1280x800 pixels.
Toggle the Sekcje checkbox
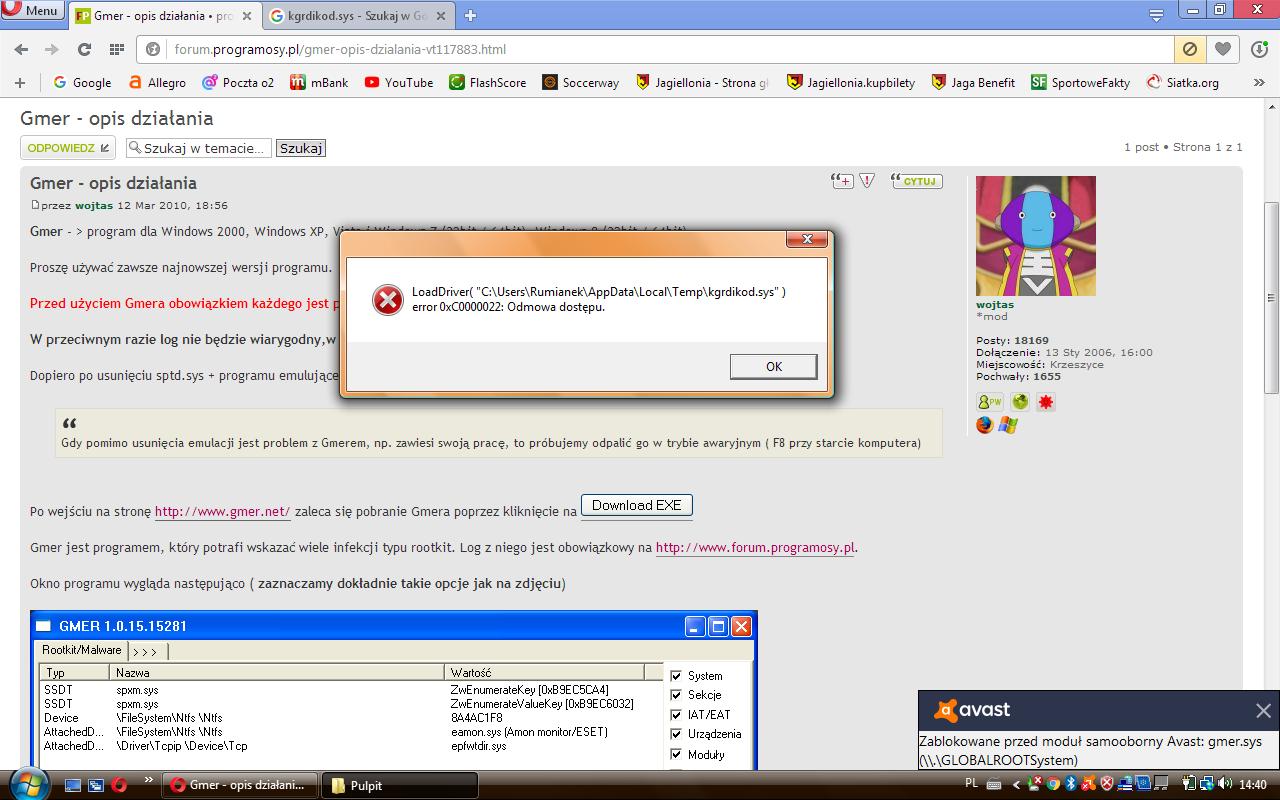point(676,695)
